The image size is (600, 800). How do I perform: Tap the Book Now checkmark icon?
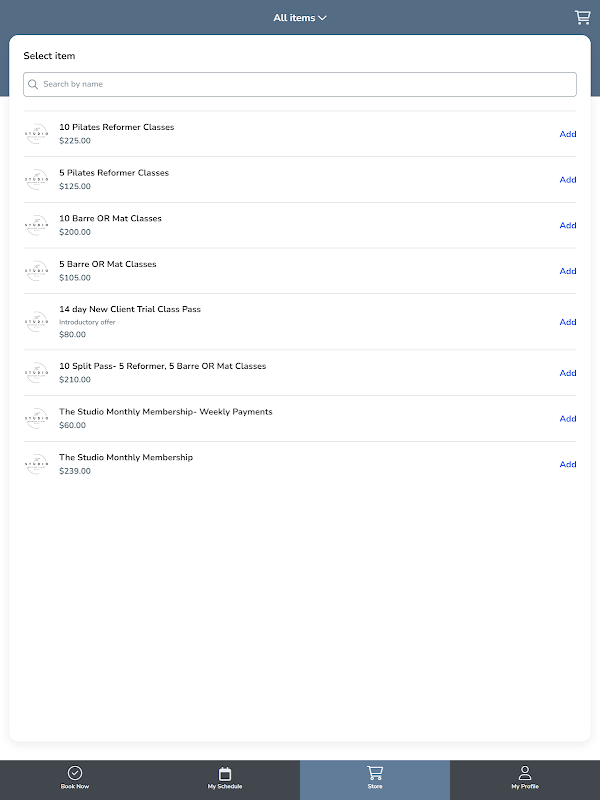[x=75, y=773]
